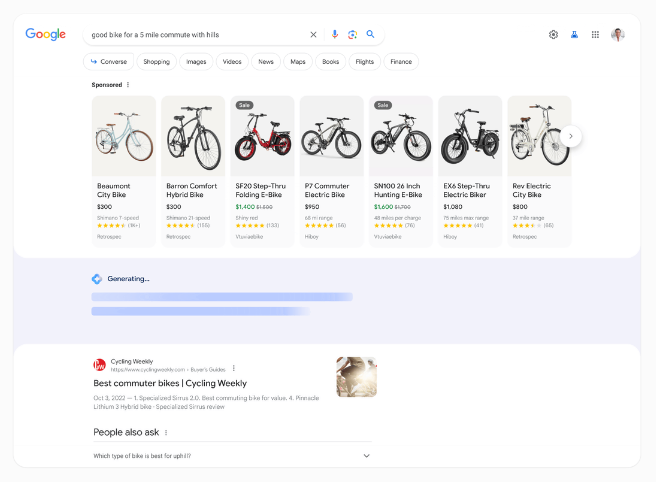Screen dimensions: 656x482
Task: Click the Cycling Weekly result thumbnail
Action: (356, 377)
